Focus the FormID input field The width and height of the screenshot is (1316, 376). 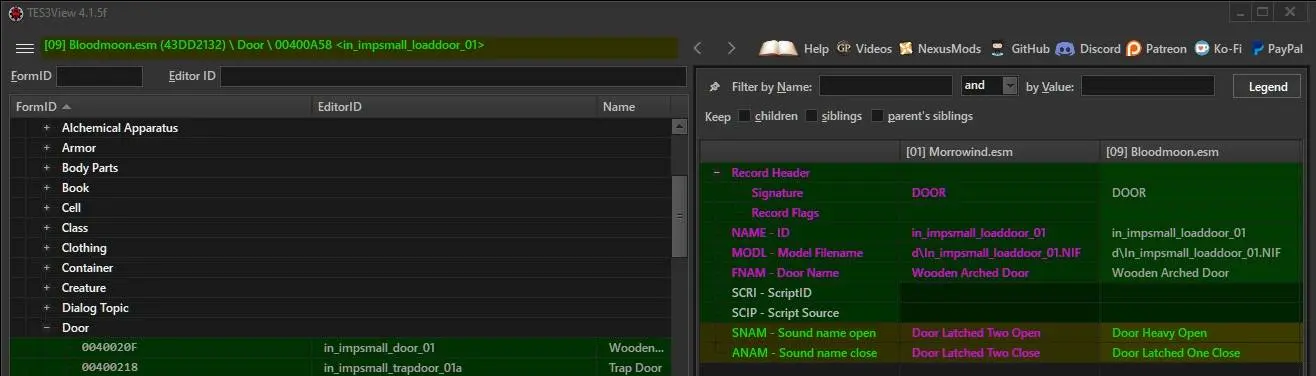100,76
